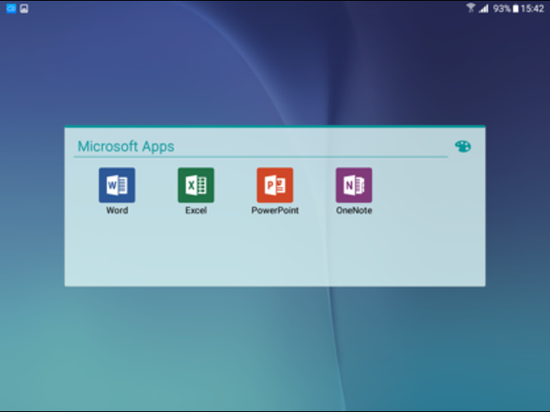
Task: Launch the OneNote app icon
Action: click(x=354, y=185)
